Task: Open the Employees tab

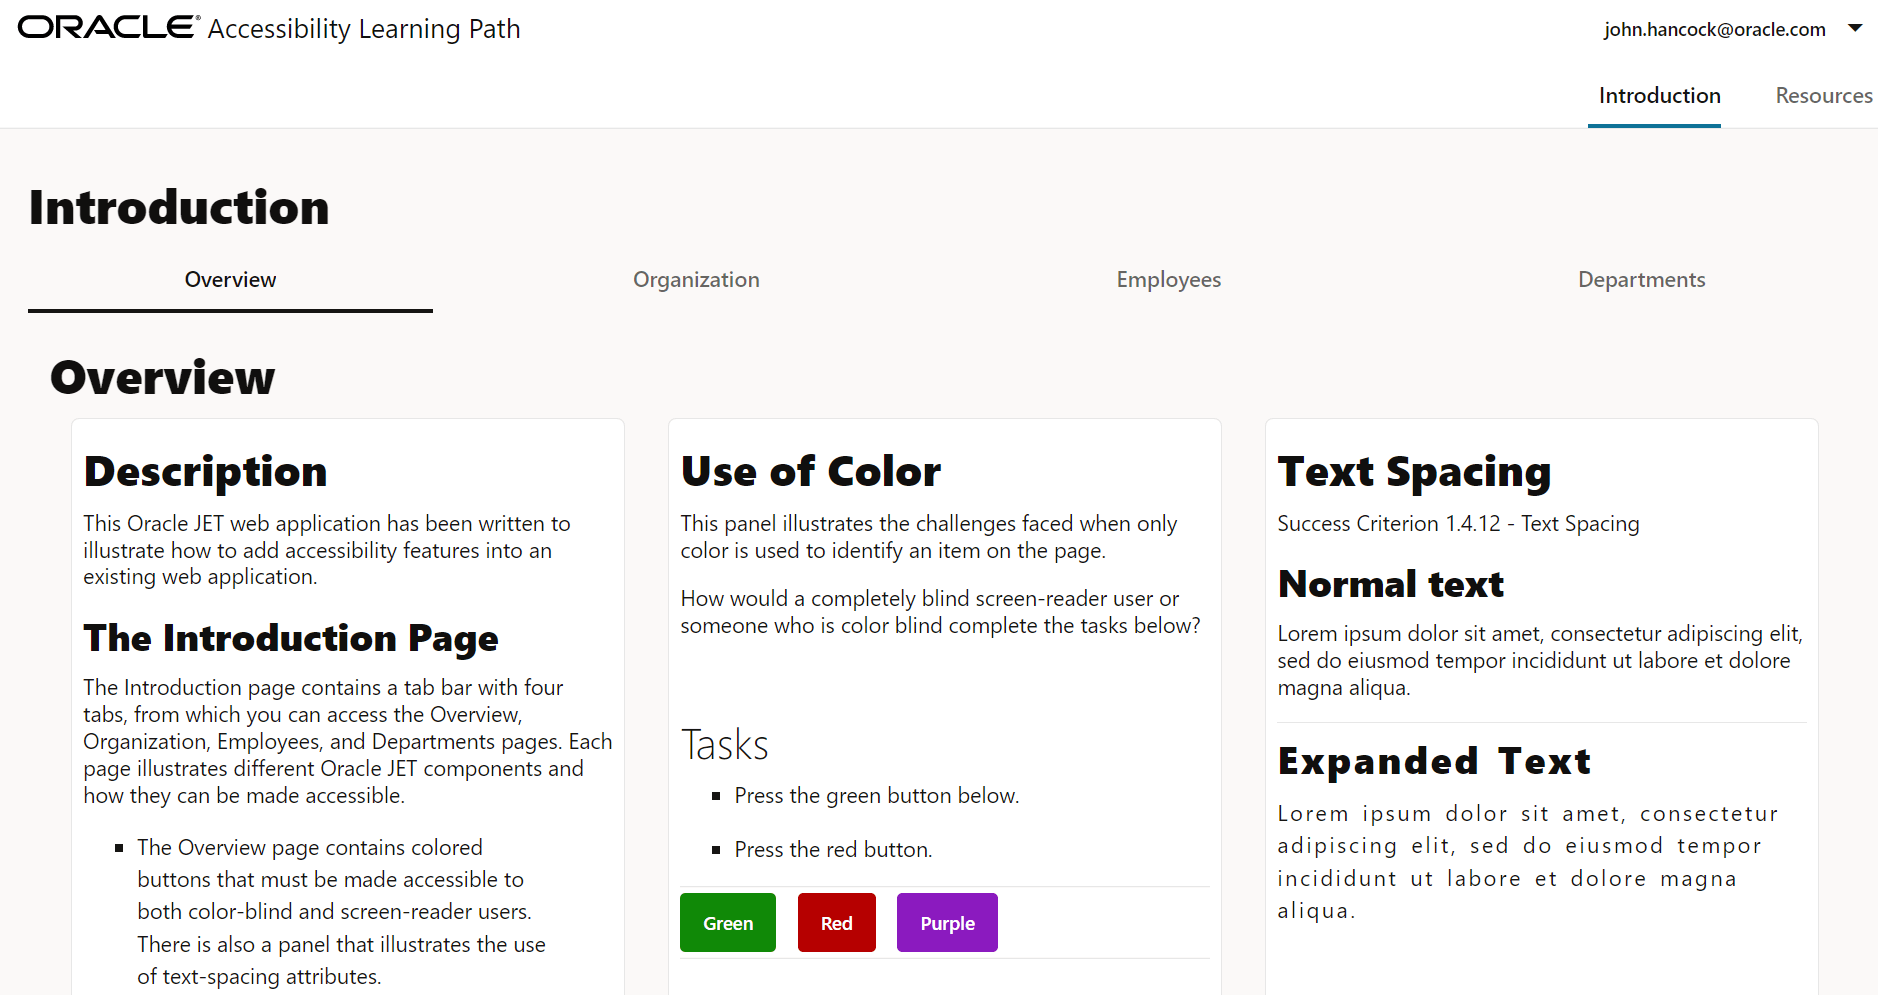Action: click(1168, 280)
